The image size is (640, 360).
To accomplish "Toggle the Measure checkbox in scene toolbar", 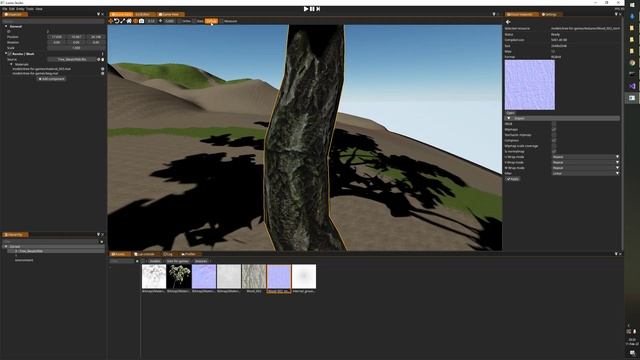I will [222, 21].
